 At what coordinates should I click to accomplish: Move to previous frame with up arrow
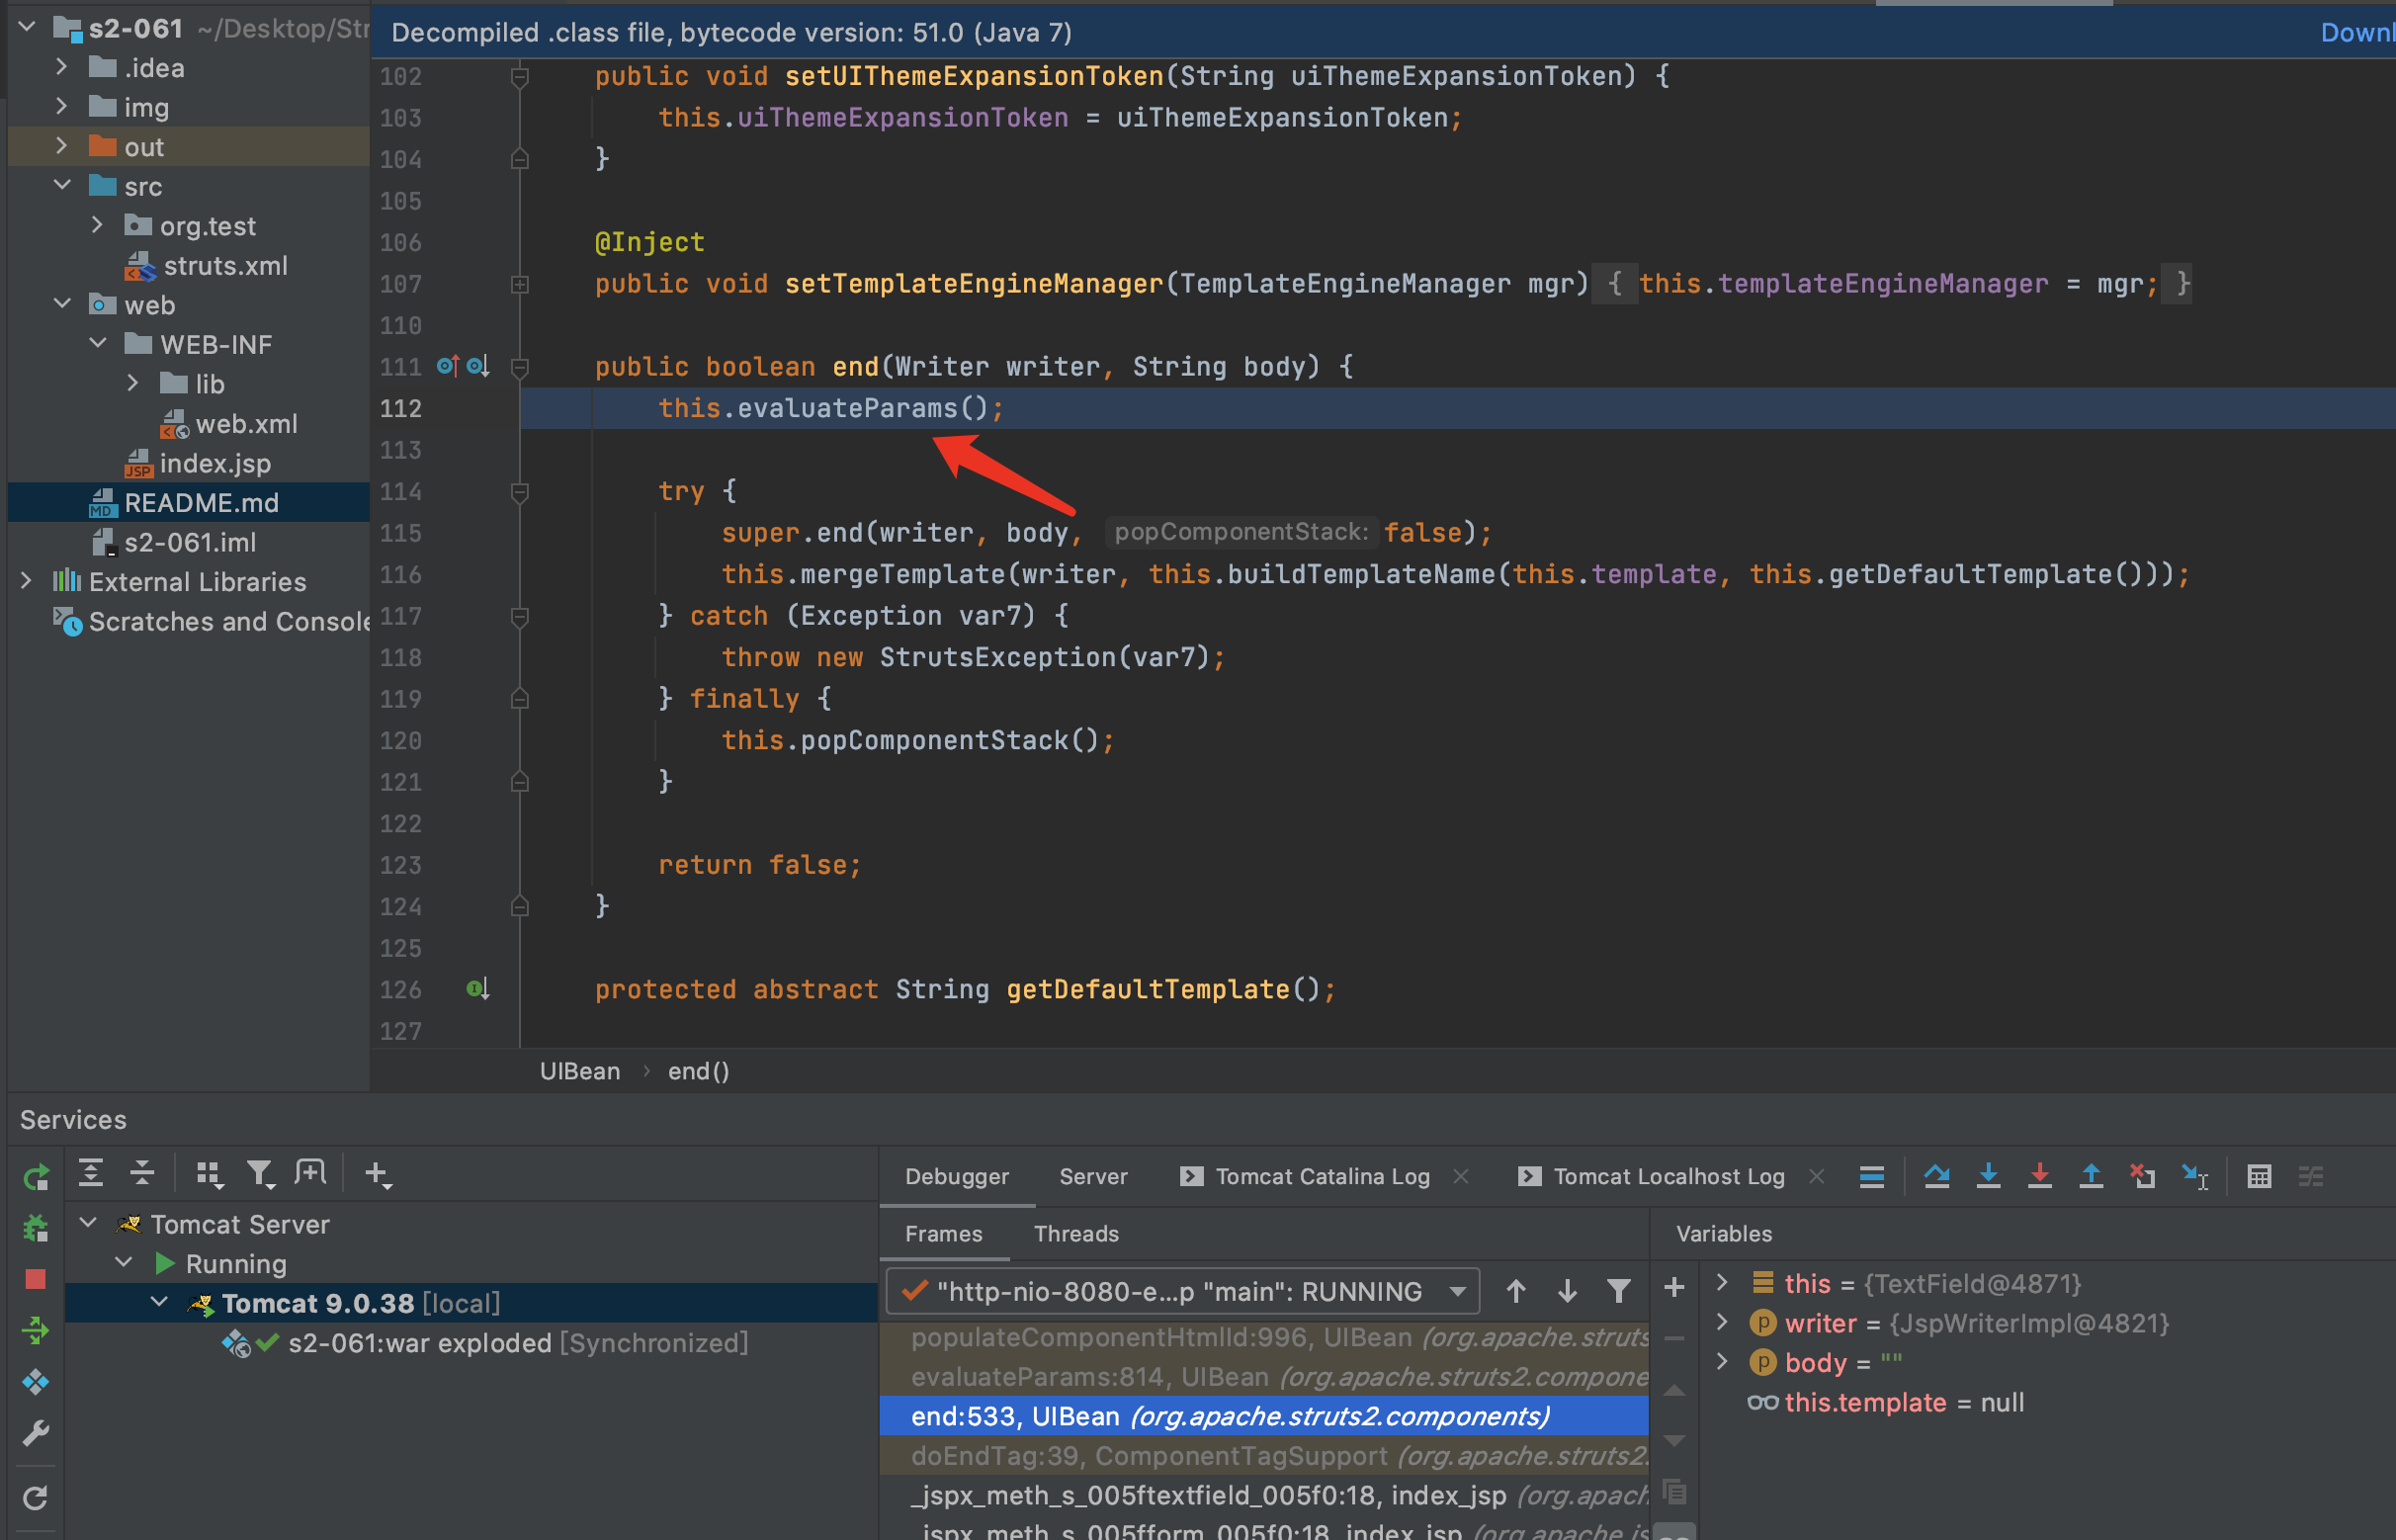pos(1516,1291)
